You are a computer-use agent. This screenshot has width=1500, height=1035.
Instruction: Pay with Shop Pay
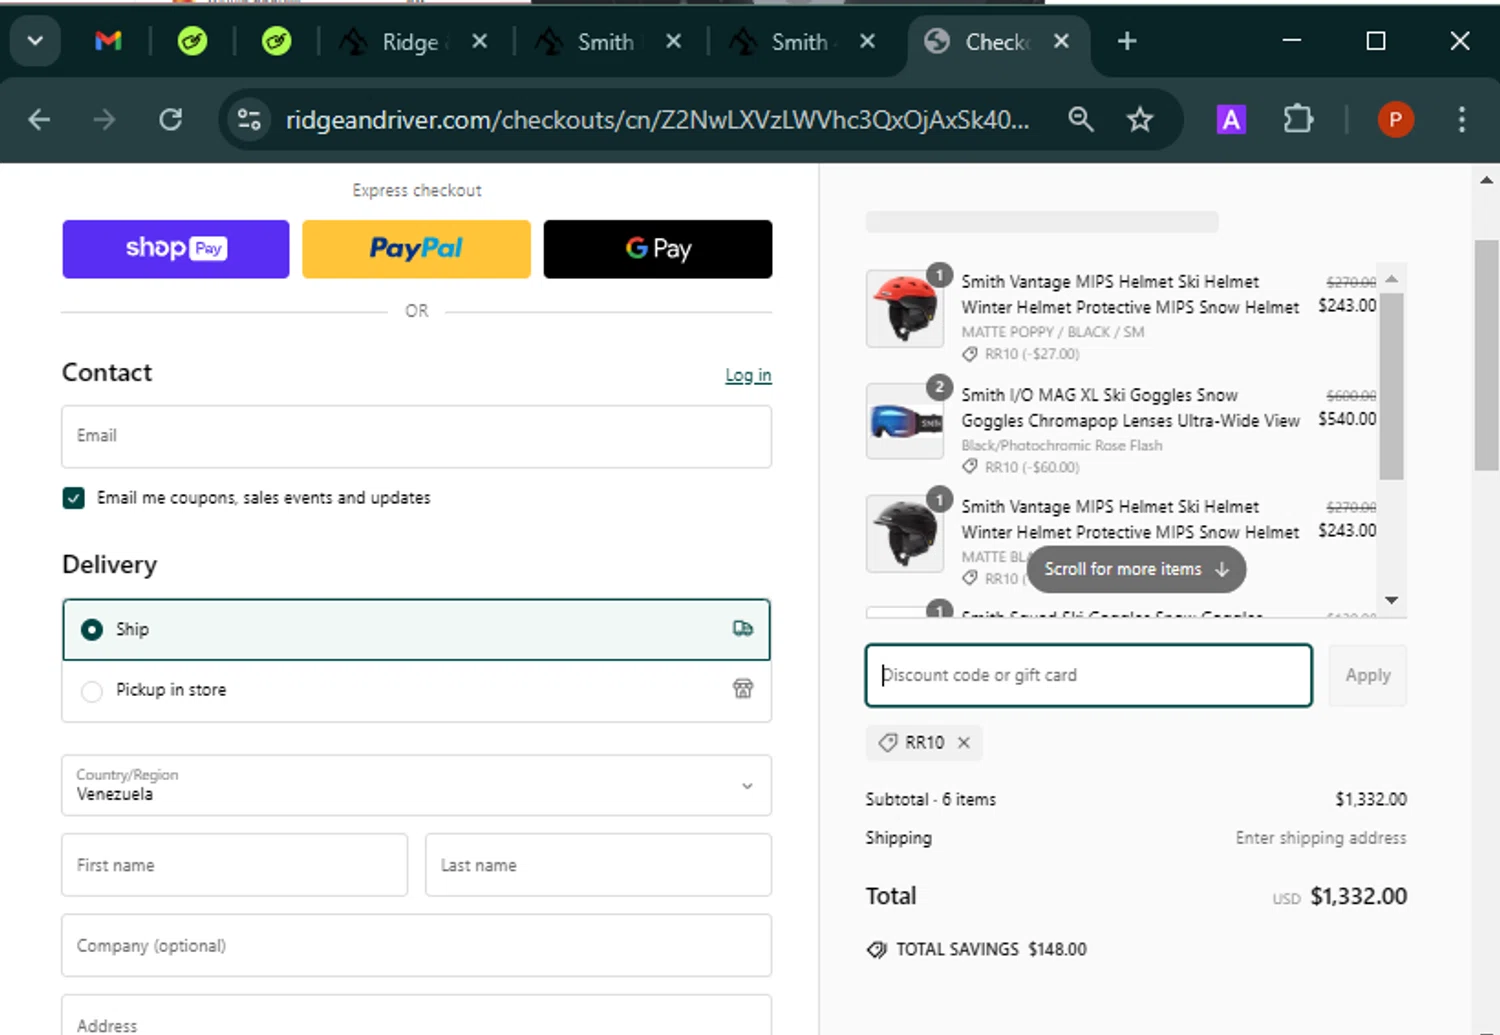(x=176, y=249)
